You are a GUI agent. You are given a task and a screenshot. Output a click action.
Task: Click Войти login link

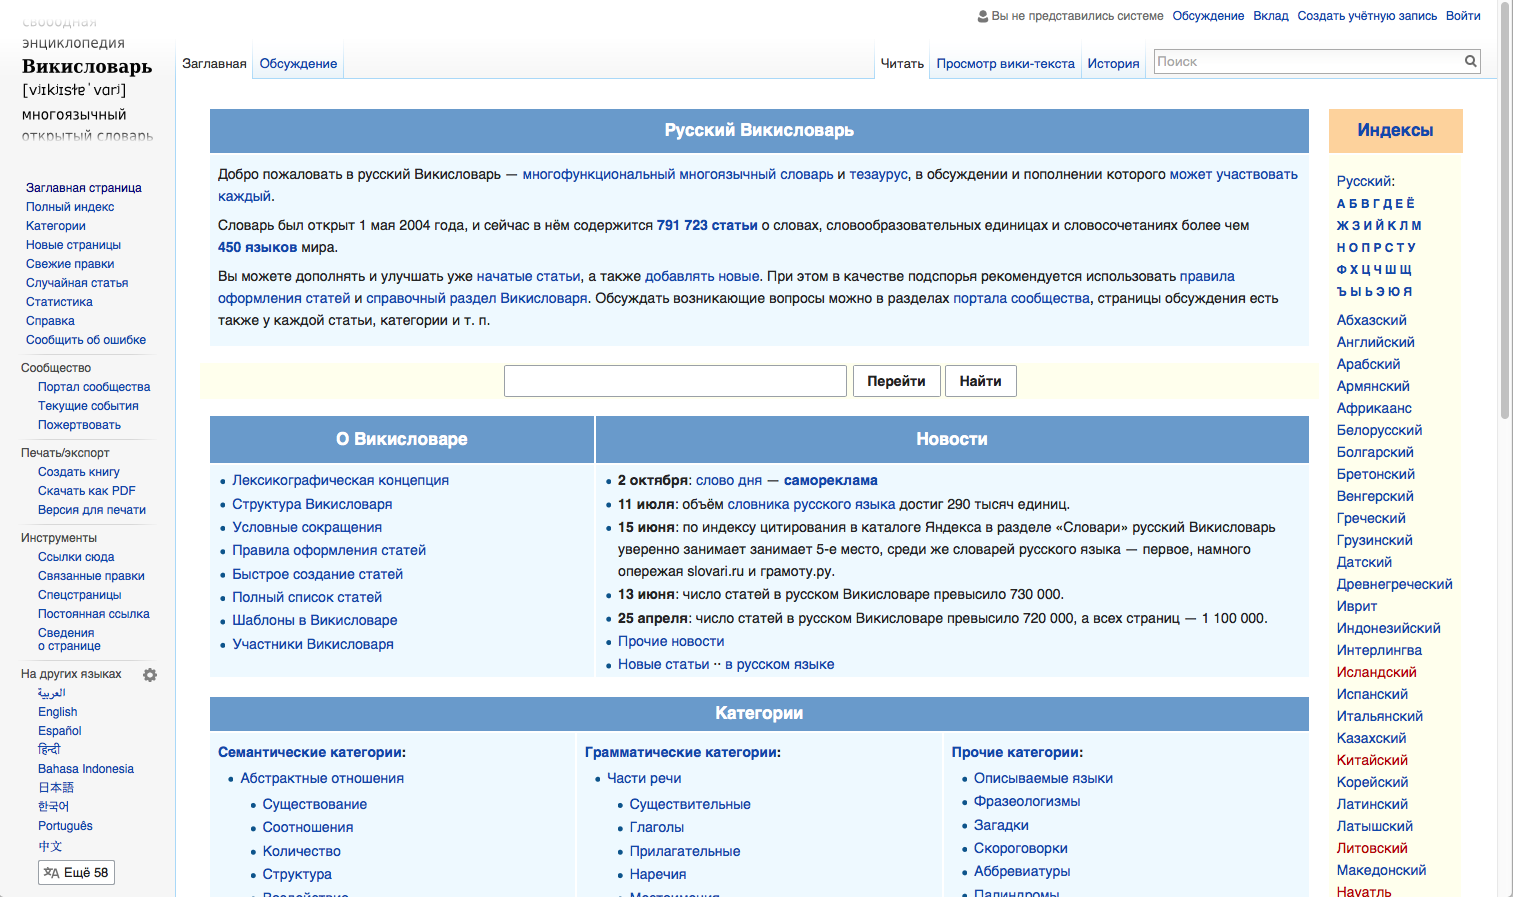[1463, 16]
